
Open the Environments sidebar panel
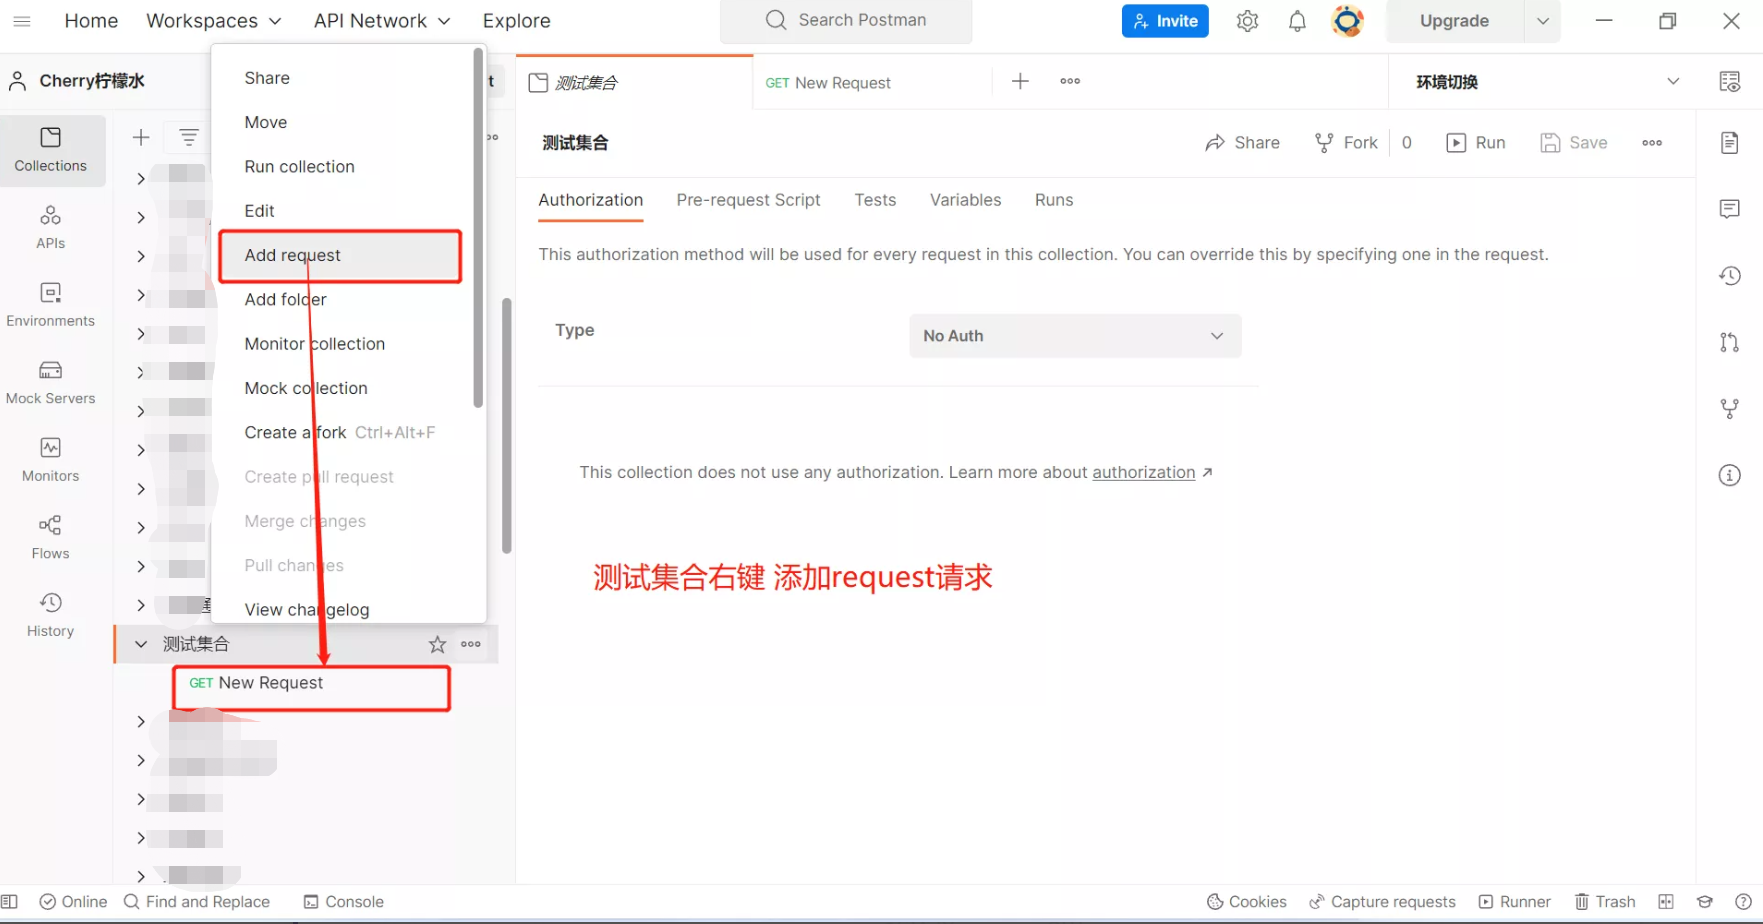[51, 305]
